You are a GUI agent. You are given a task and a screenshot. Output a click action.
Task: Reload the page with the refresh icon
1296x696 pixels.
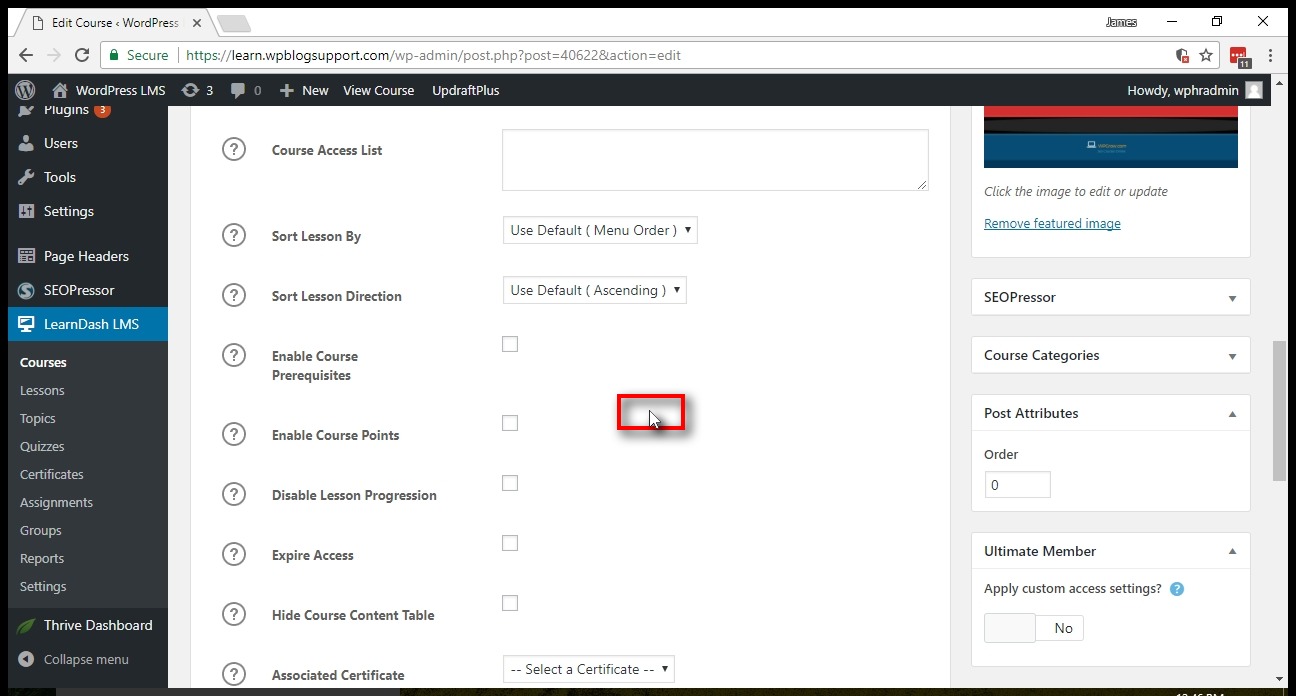click(82, 55)
